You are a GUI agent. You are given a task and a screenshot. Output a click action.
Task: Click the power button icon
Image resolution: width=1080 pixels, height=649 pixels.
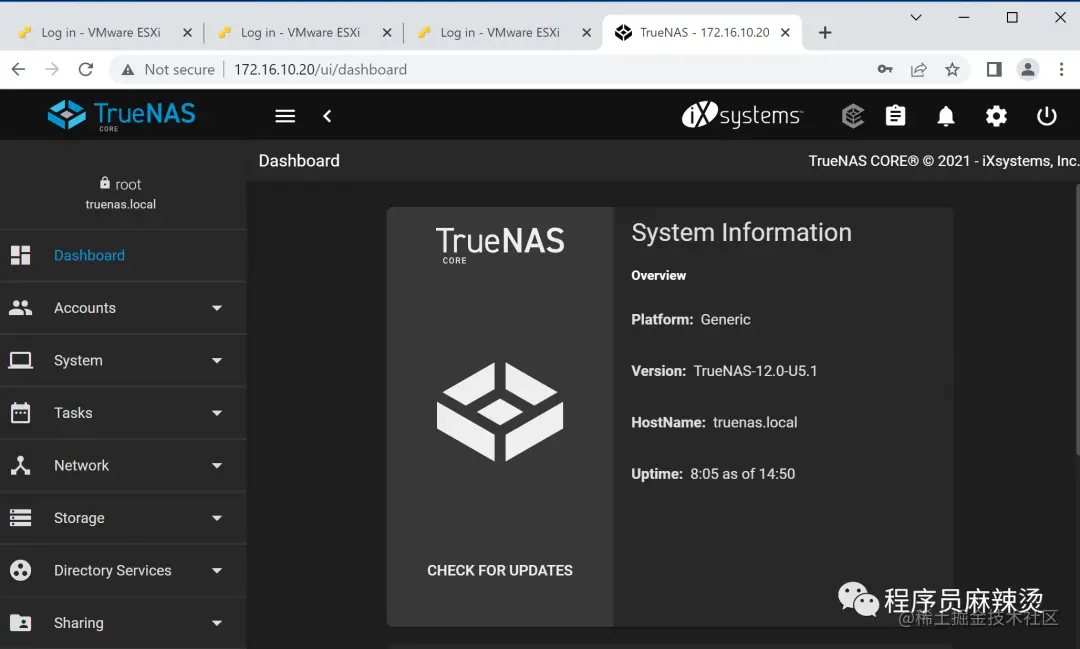(x=1046, y=116)
